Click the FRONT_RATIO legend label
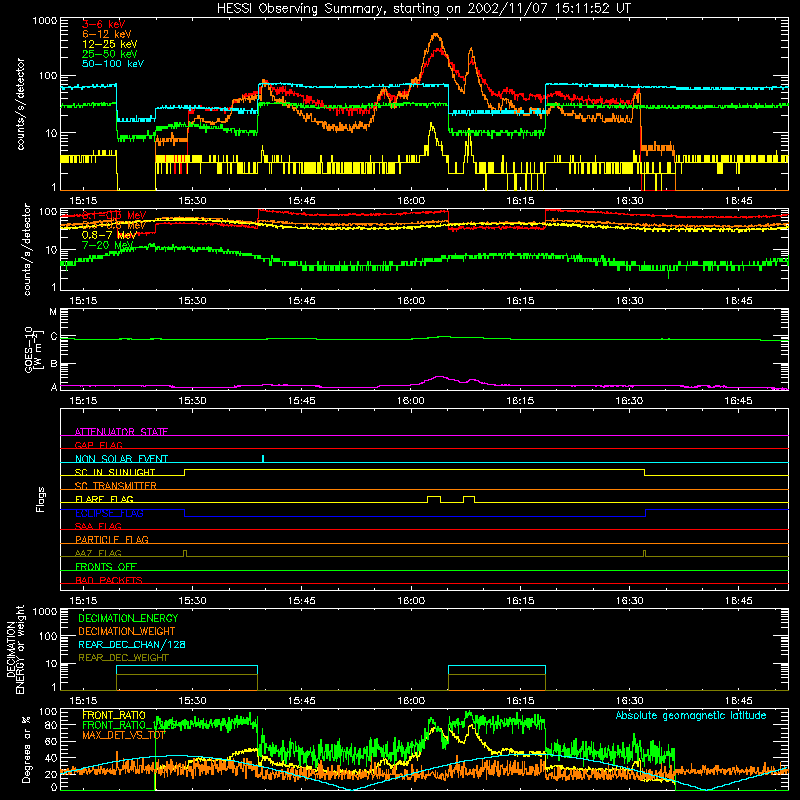Image resolution: width=800 pixels, height=800 pixels. point(114,715)
